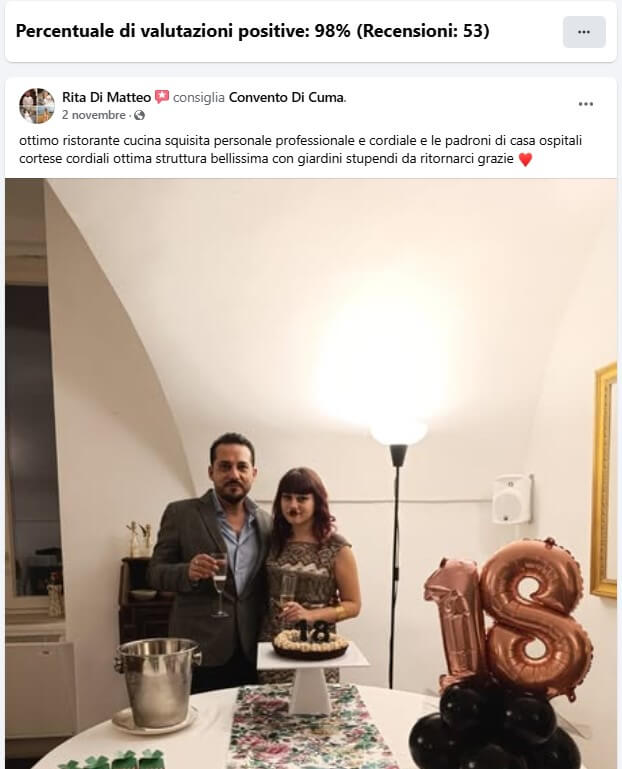Click Rita Di Matteo's round profile avatar

coord(37,105)
